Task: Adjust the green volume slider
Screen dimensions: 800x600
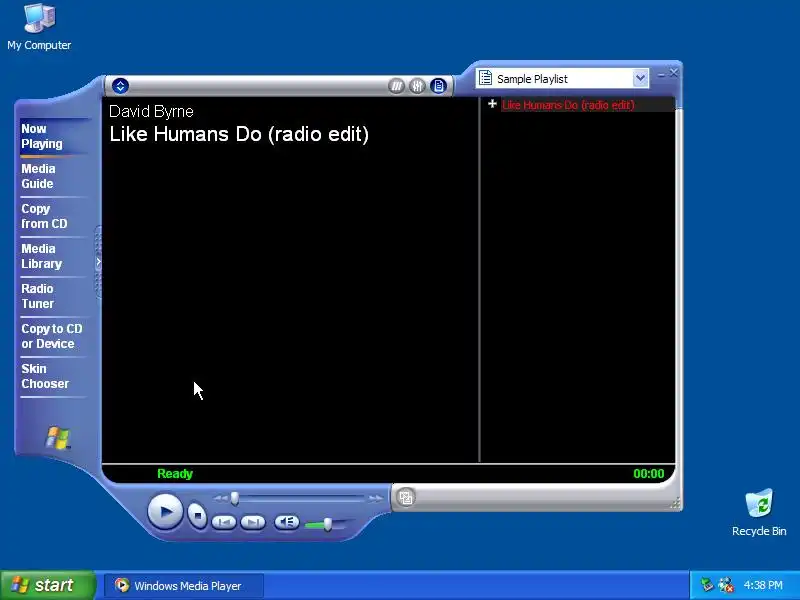Action: click(328, 524)
